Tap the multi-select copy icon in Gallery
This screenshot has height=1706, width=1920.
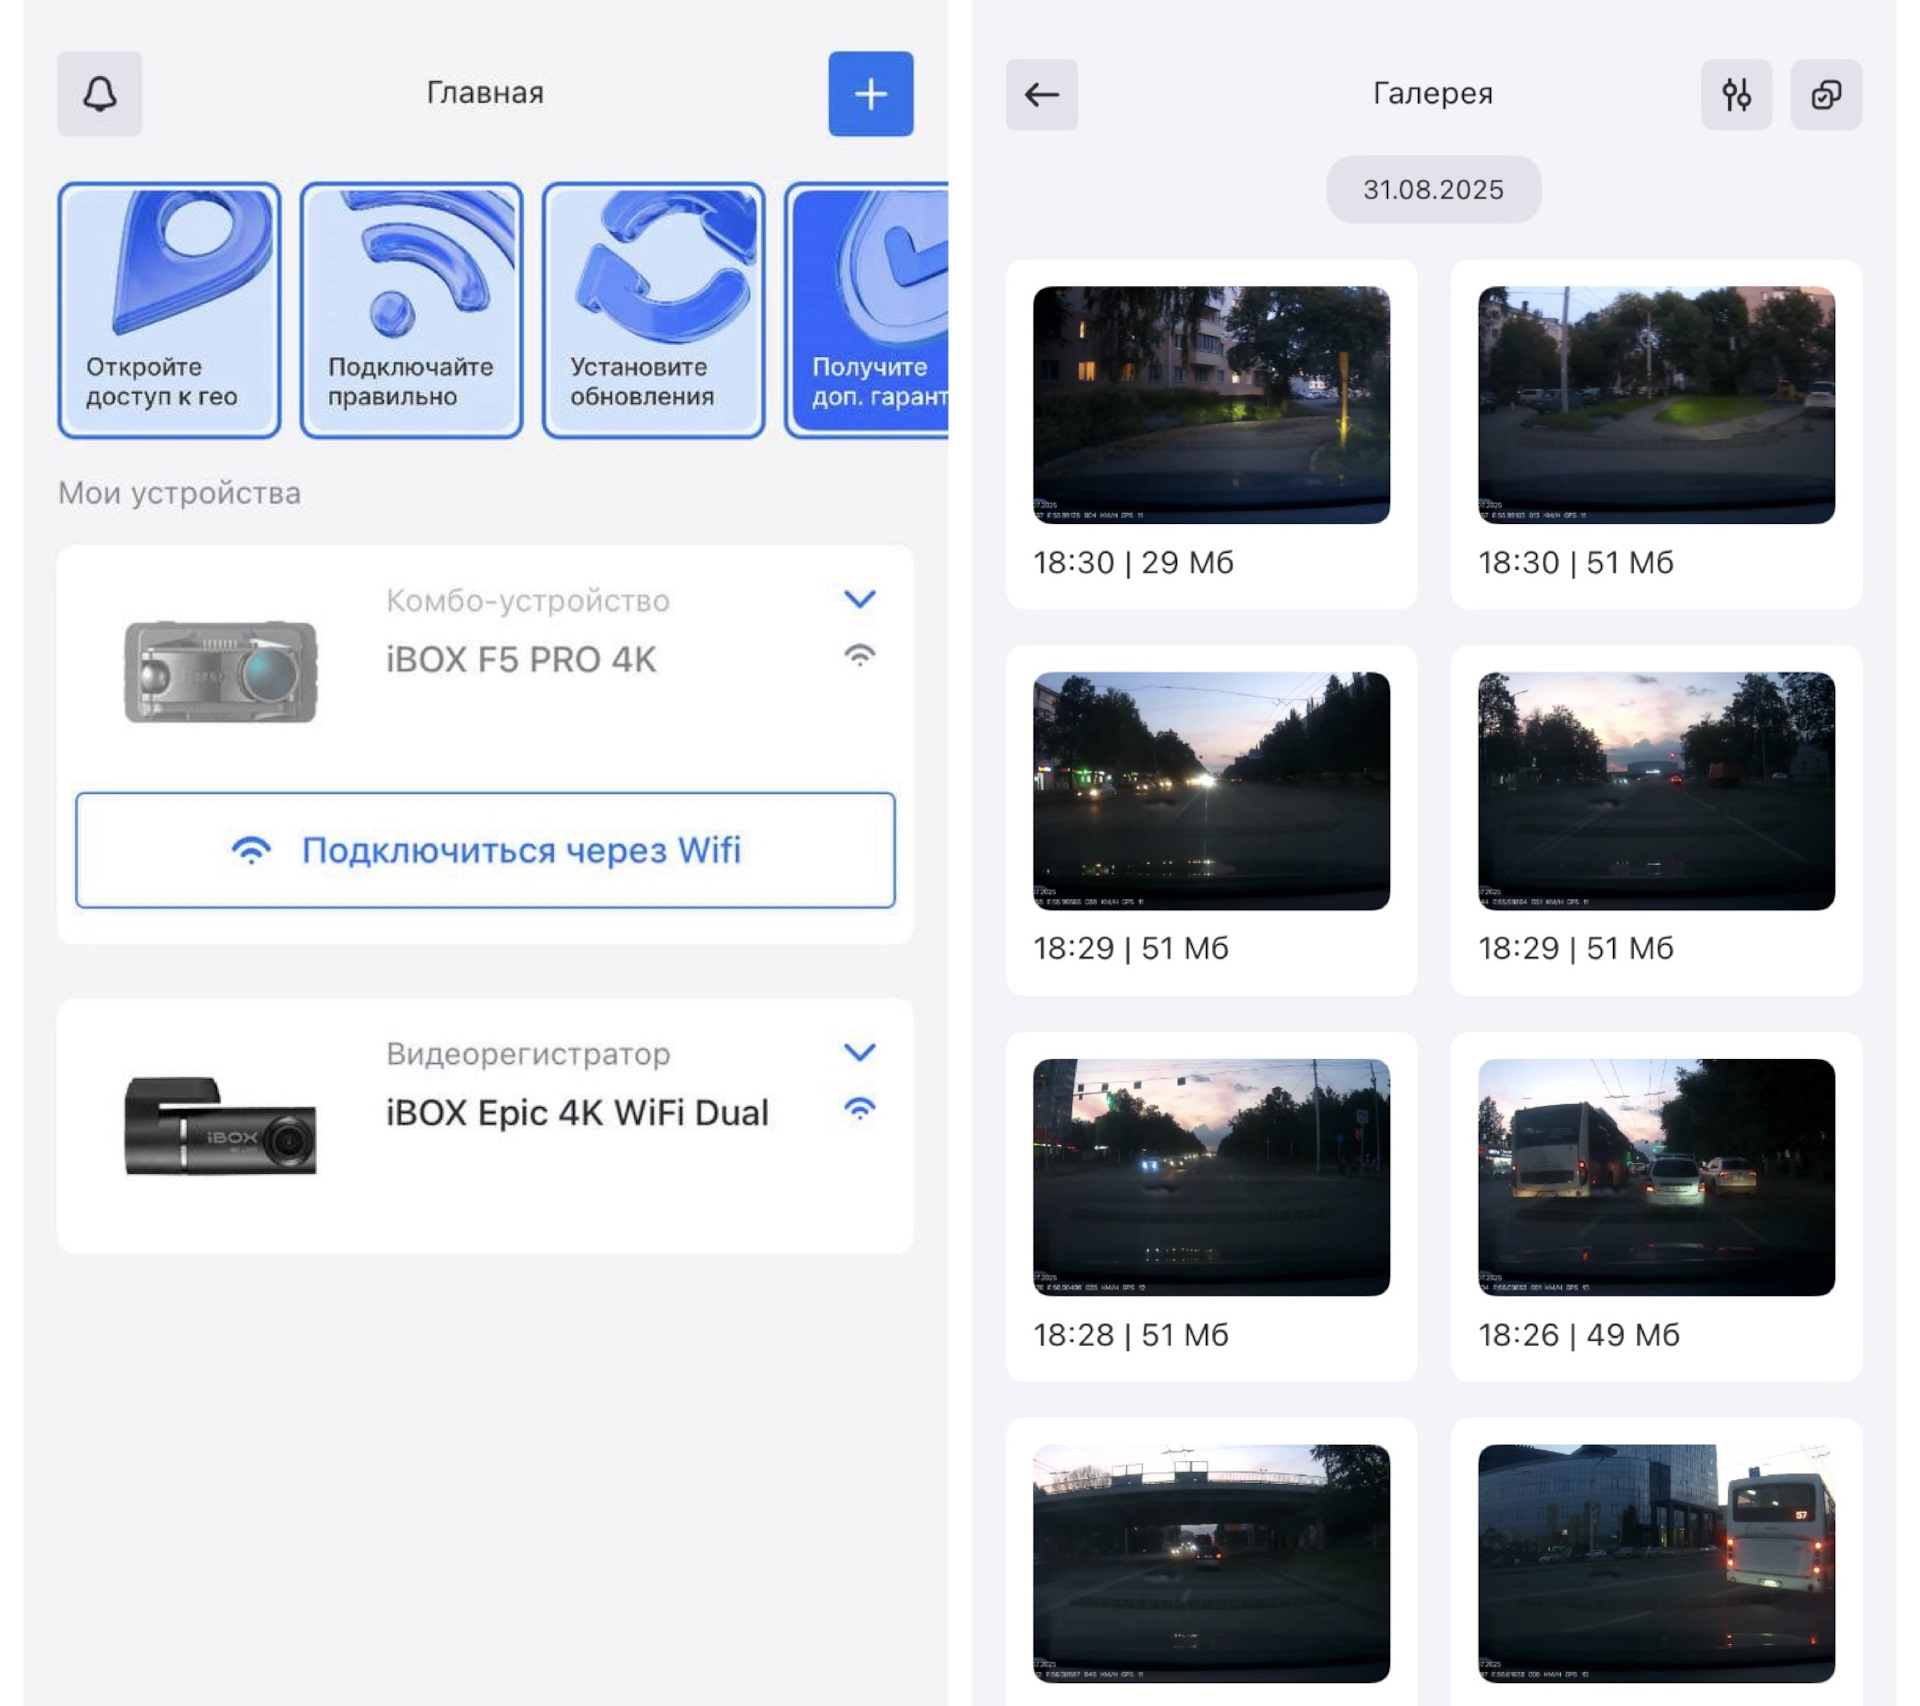(1825, 95)
